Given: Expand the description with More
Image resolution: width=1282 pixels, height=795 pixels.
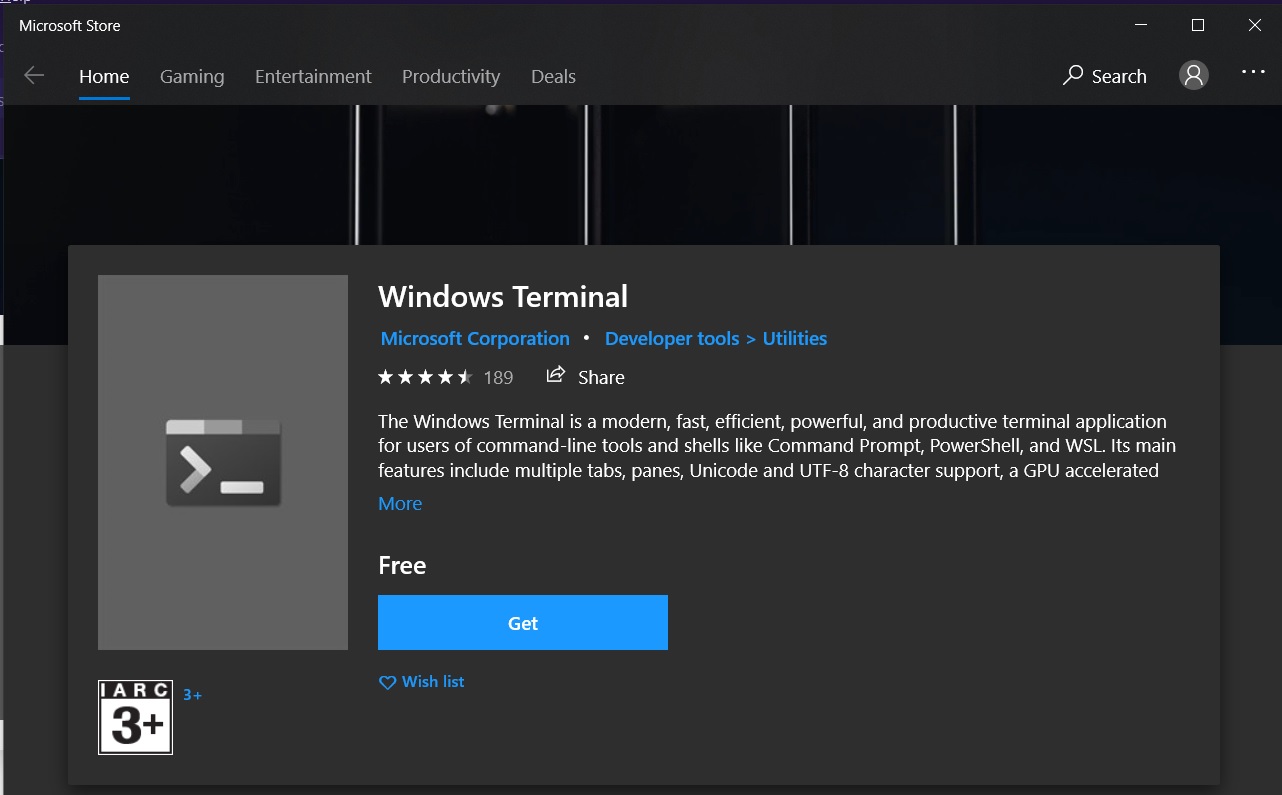Looking at the screenshot, I should pos(400,503).
